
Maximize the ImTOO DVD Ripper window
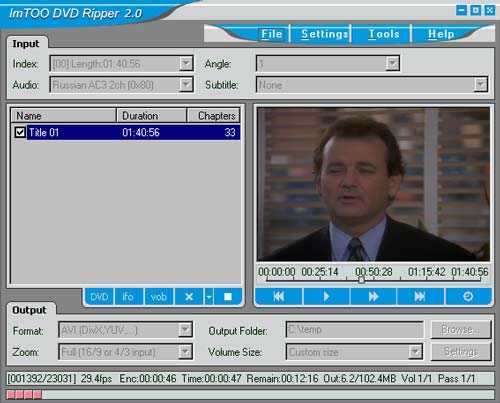click(476, 10)
